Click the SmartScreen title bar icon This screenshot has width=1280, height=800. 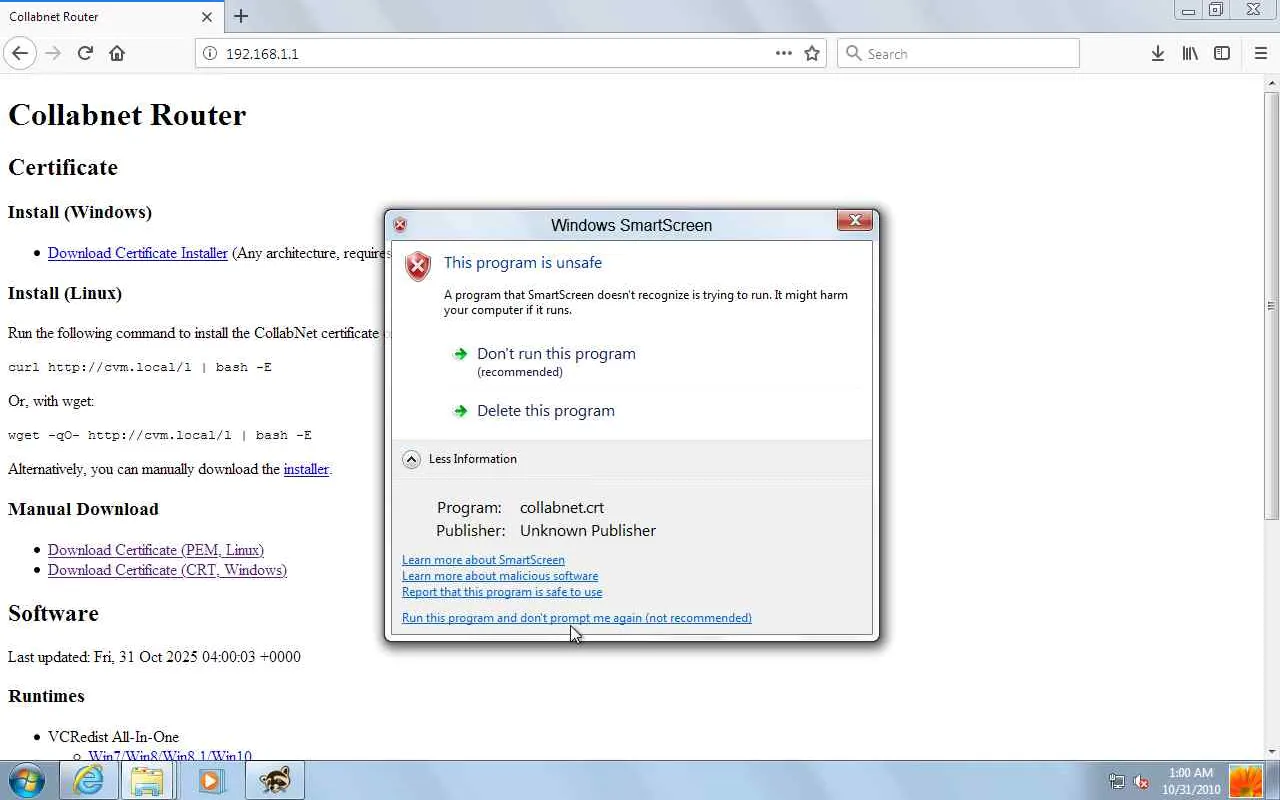click(x=400, y=225)
